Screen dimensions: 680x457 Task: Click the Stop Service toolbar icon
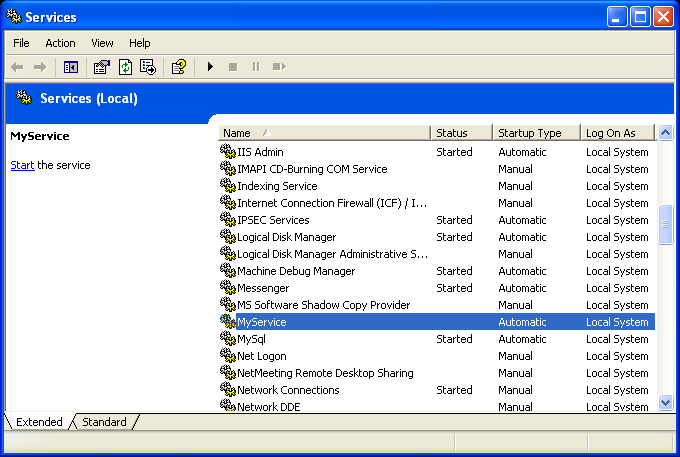pyautogui.click(x=233, y=67)
